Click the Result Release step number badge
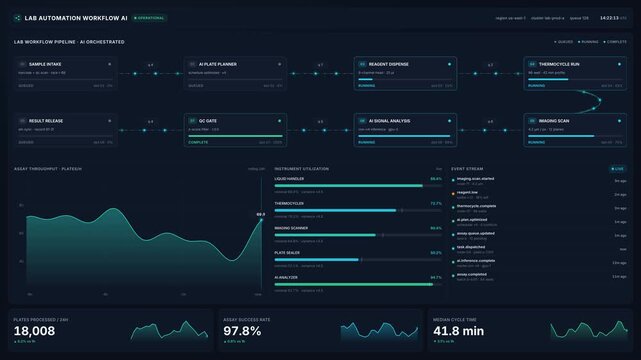641x360 pixels. click(22, 121)
